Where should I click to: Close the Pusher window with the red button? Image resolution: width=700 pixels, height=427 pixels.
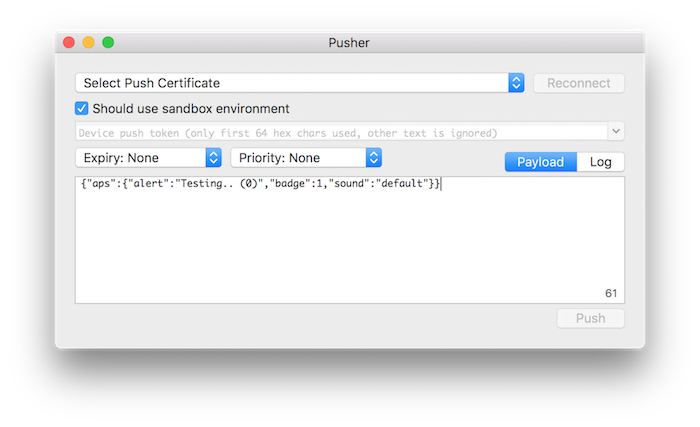tap(69, 43)
